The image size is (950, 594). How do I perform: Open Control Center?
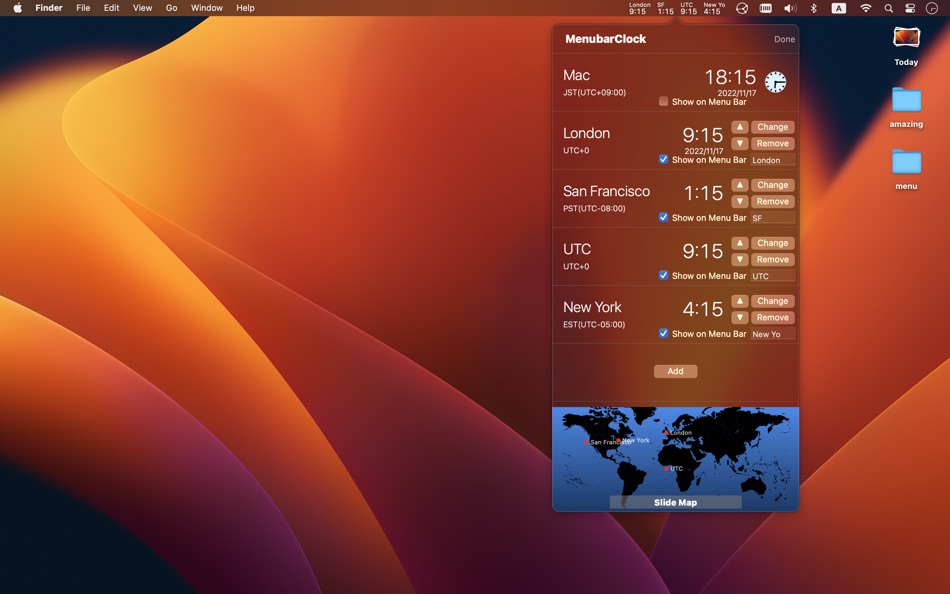tap(910, 8)
